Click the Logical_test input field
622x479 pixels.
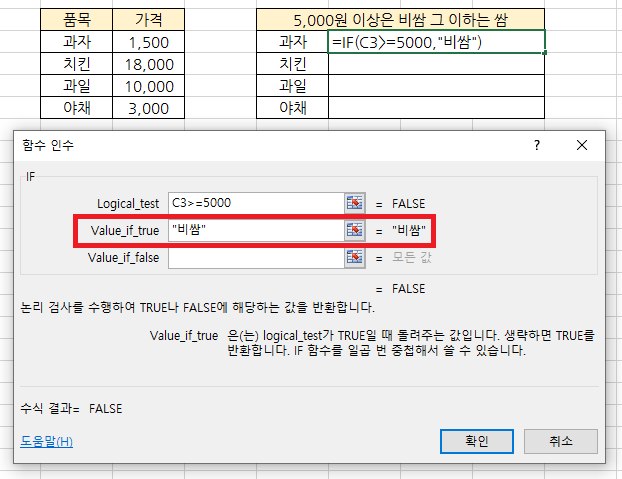(x=256, y=203)
